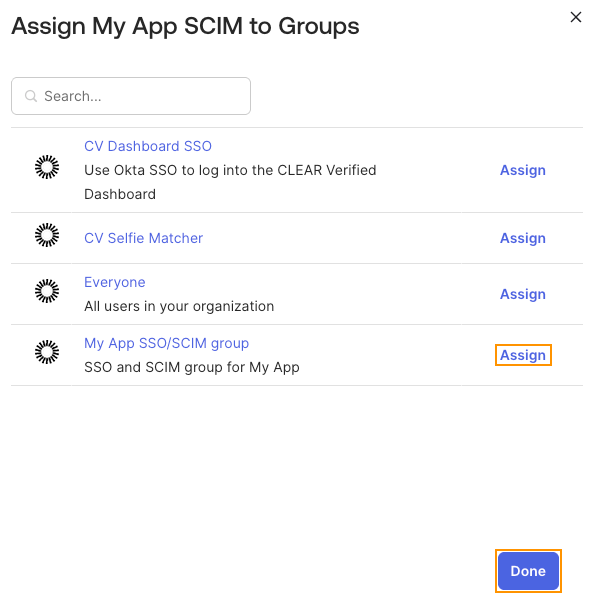This screenshot has height=607, width=591.
Task: Assign the Everyone group
Action: coord(523,294)
